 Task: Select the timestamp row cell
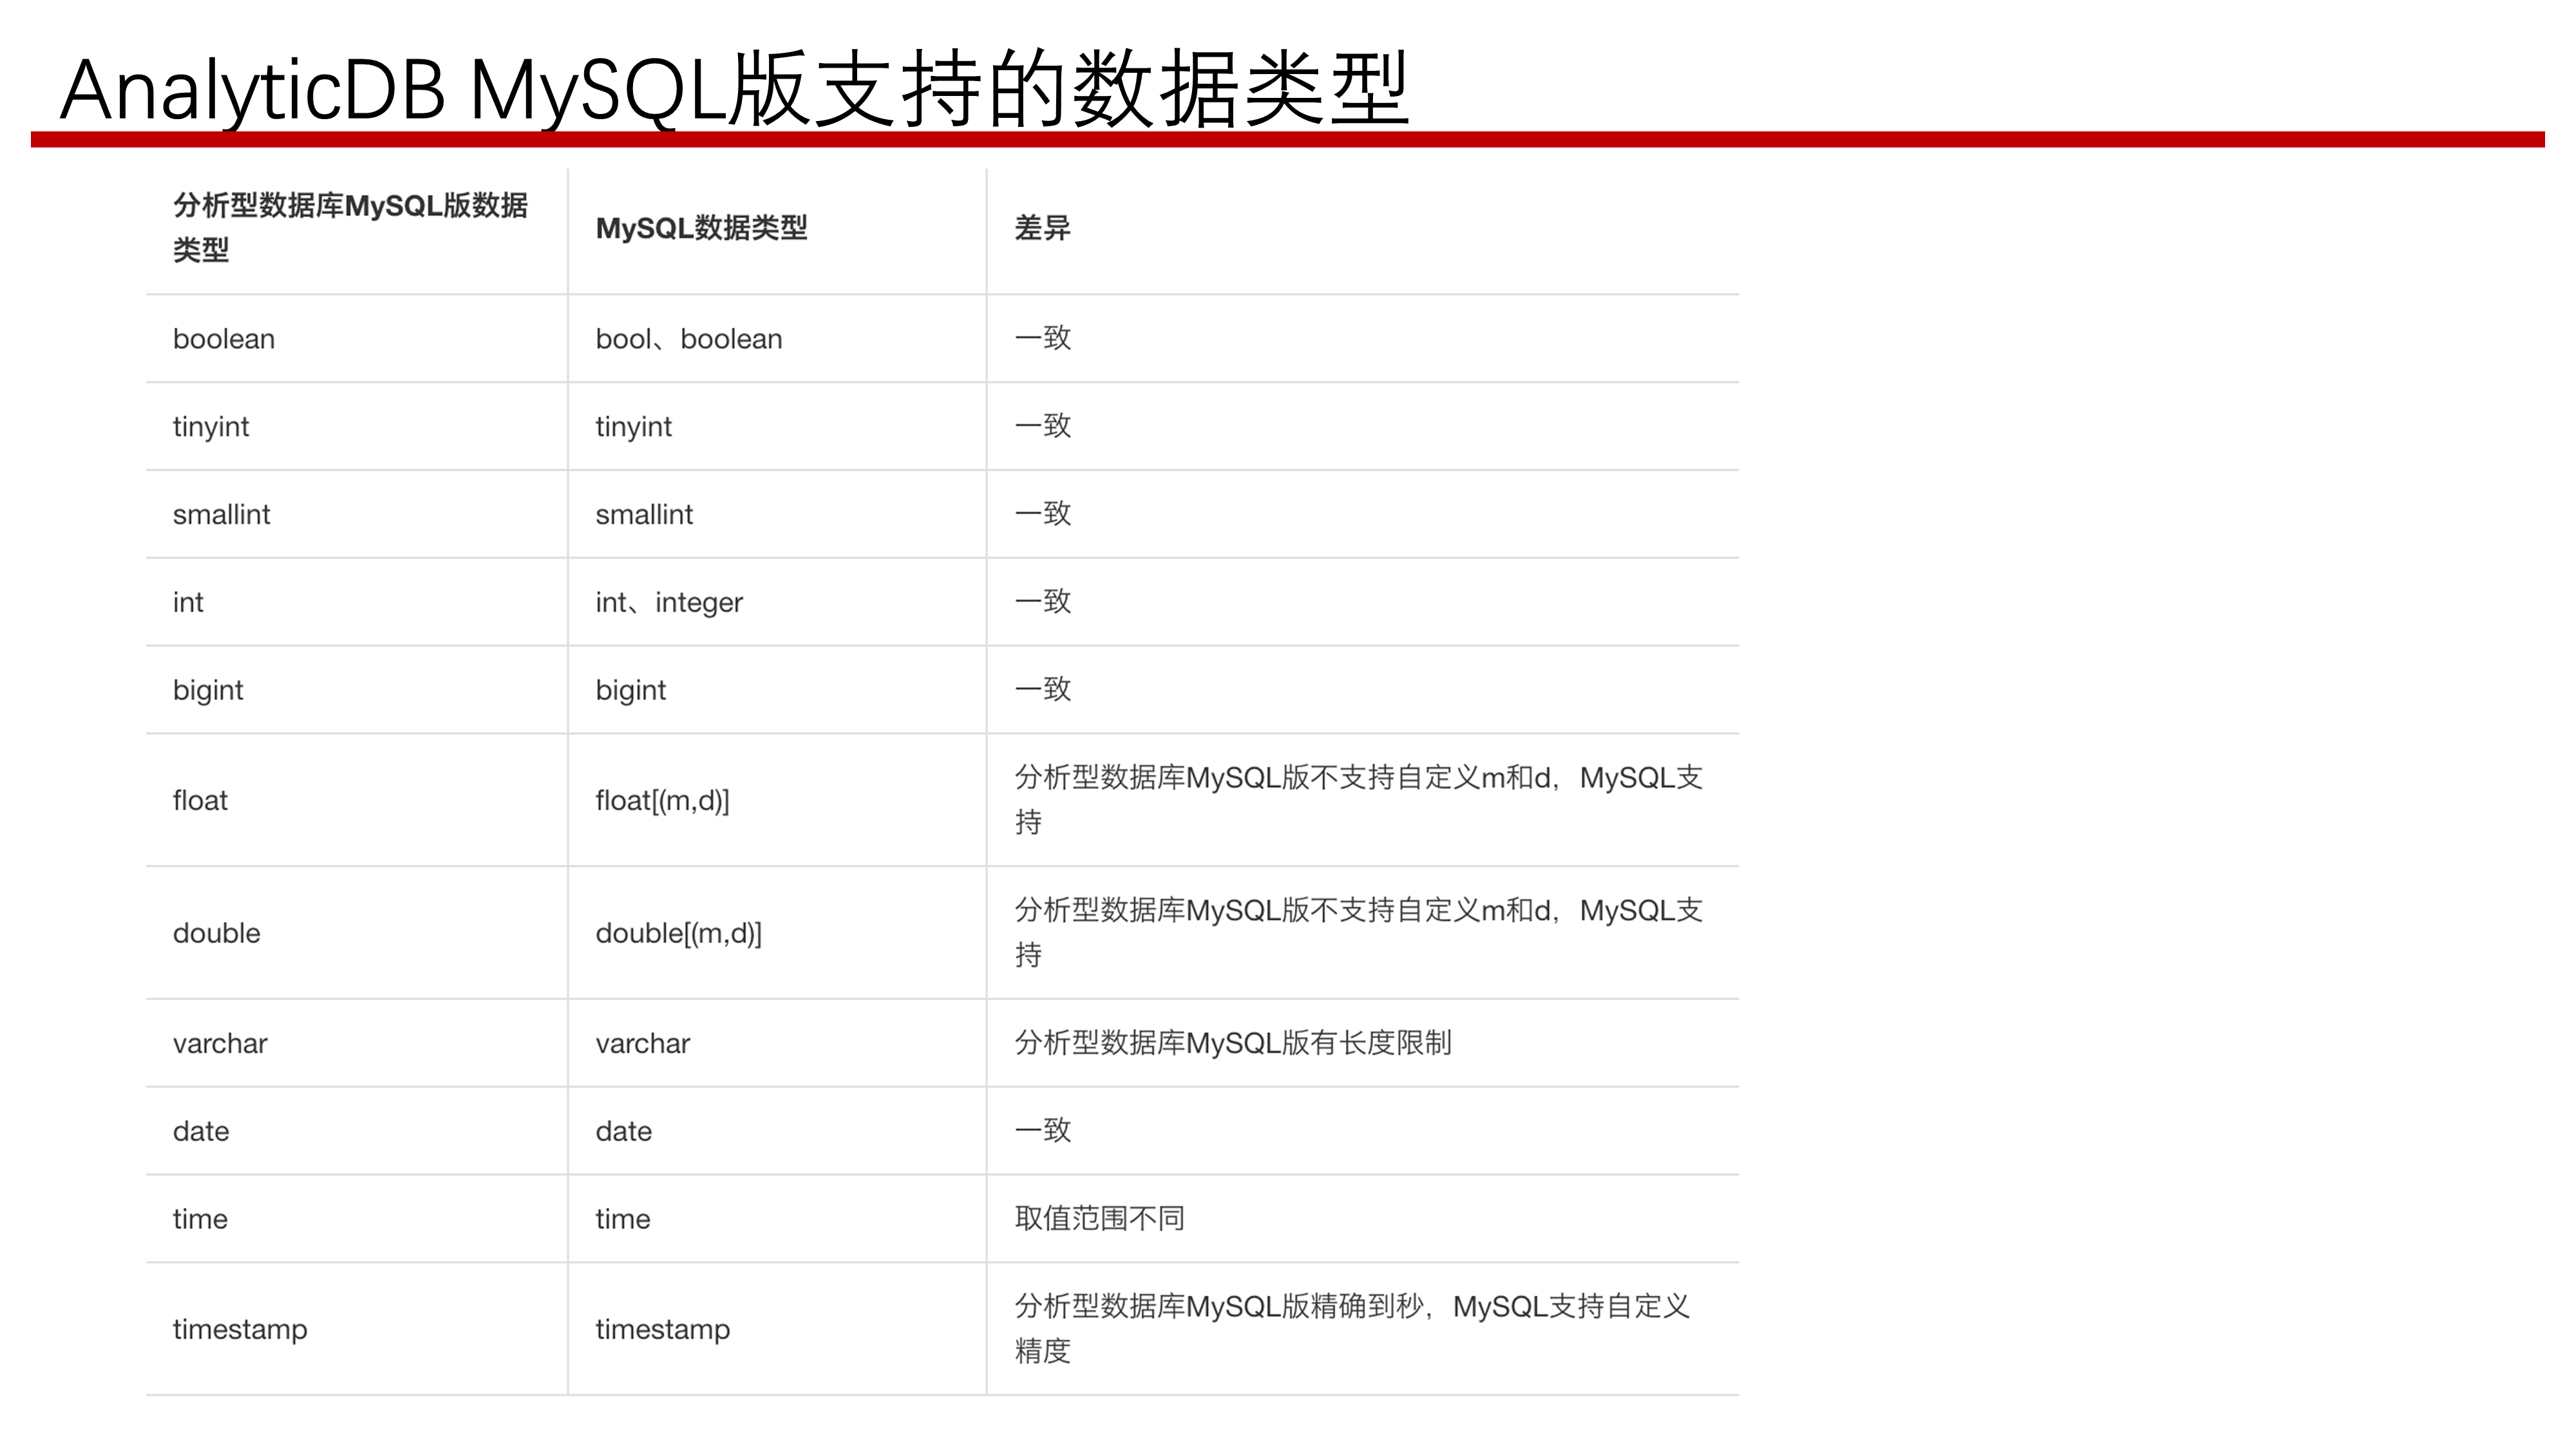click(x=241, y=1328)
